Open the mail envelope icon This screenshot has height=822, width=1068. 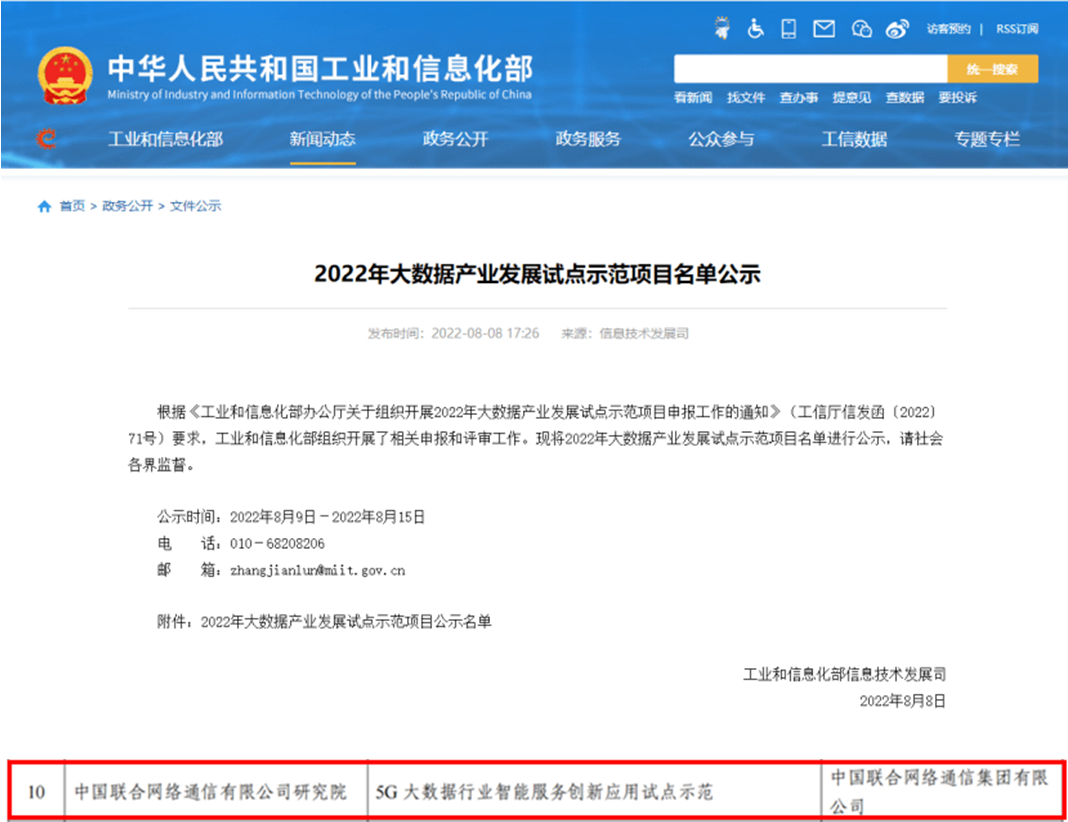click(x=824, y=28)
